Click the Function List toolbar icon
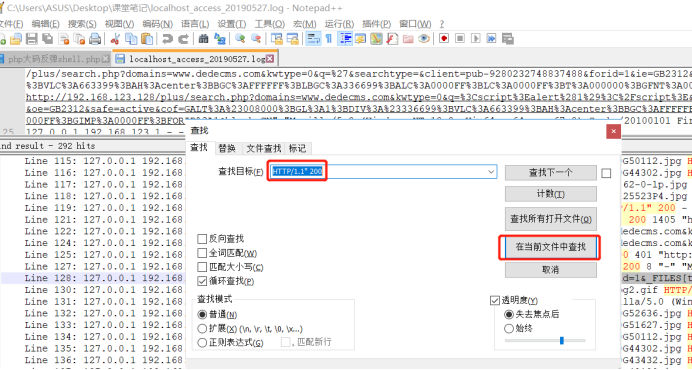The image size is (692, 370). [x=392, y=39]
